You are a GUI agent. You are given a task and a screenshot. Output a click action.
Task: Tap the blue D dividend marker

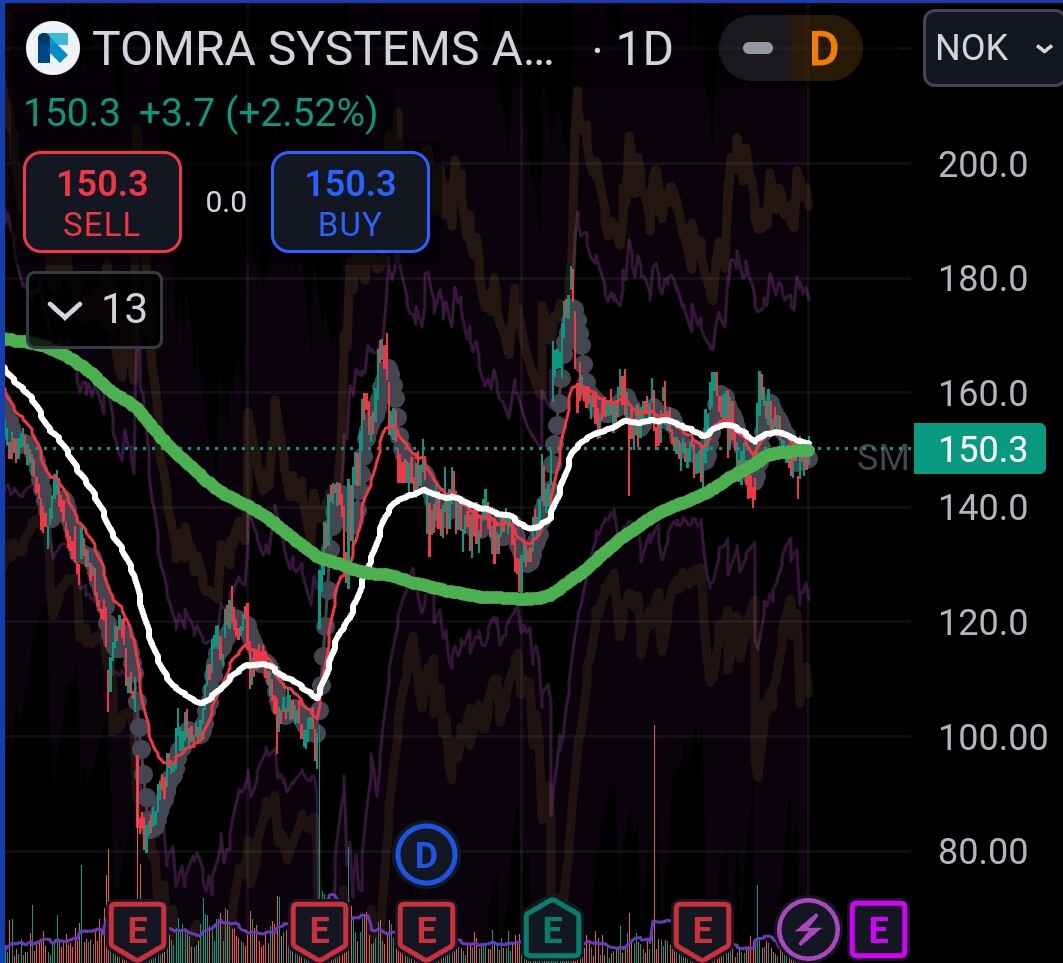click(x=426, y=854)
